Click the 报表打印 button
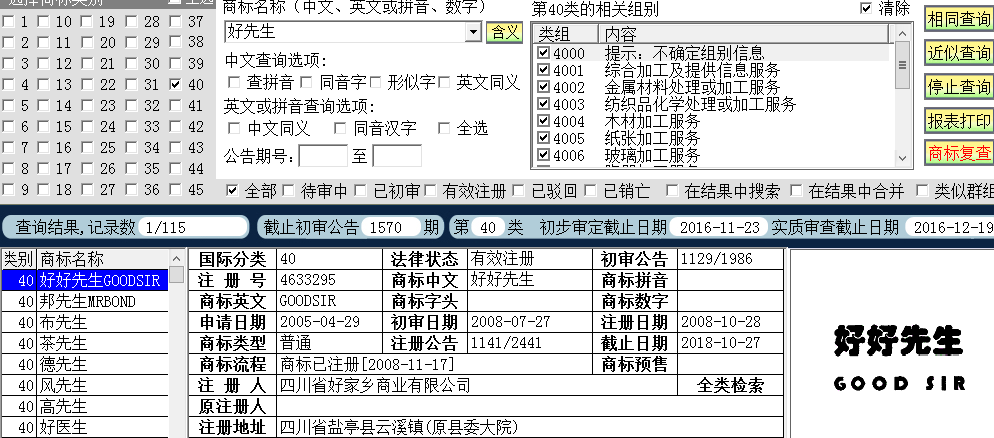Image resolution: width=994 pixels, height=438 pixels. pyautogui.click(x=958, y=120)
